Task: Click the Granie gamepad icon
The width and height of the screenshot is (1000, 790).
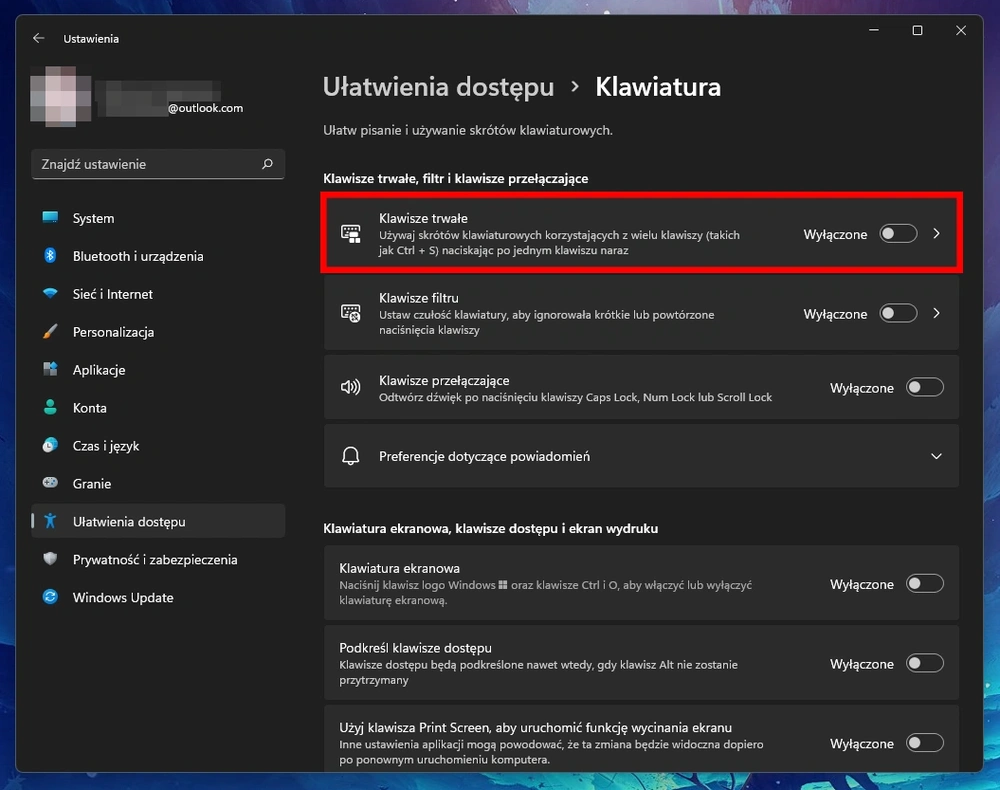Action: point(50,483)
